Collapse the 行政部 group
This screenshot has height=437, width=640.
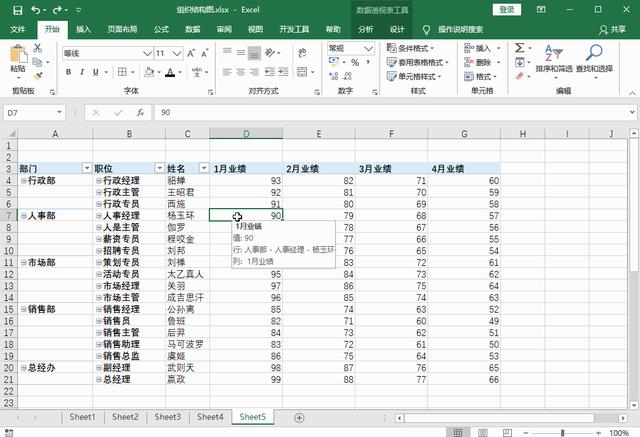[24, 180]
